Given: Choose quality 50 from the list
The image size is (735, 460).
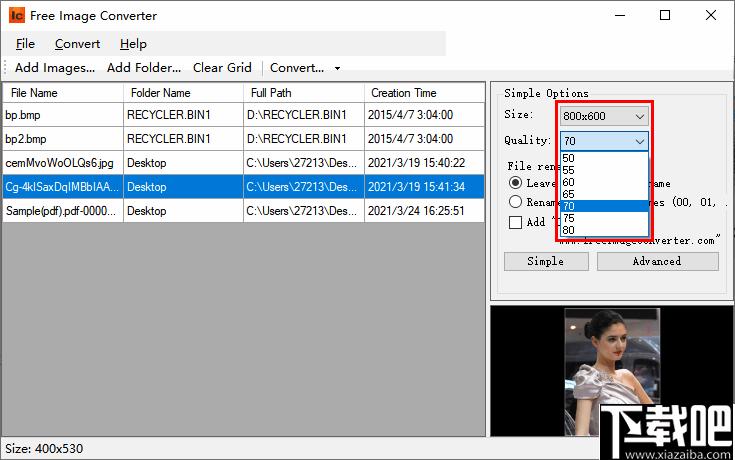Looking at the screenshot, I should tap(569, 158).
